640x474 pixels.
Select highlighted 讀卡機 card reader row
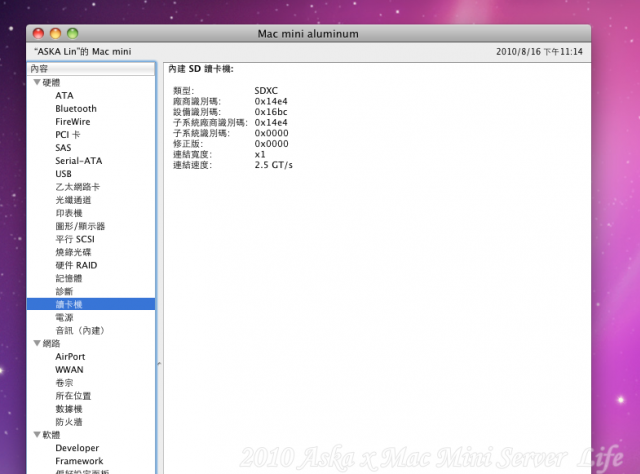91,304
